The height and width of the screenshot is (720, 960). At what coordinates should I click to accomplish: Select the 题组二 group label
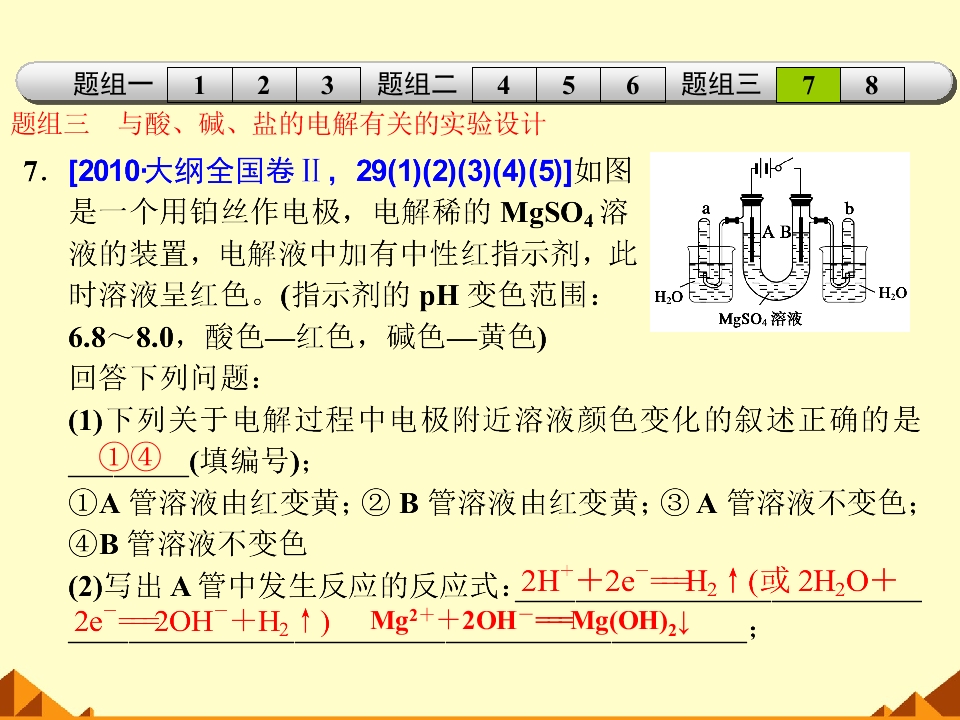pos(416,84)
